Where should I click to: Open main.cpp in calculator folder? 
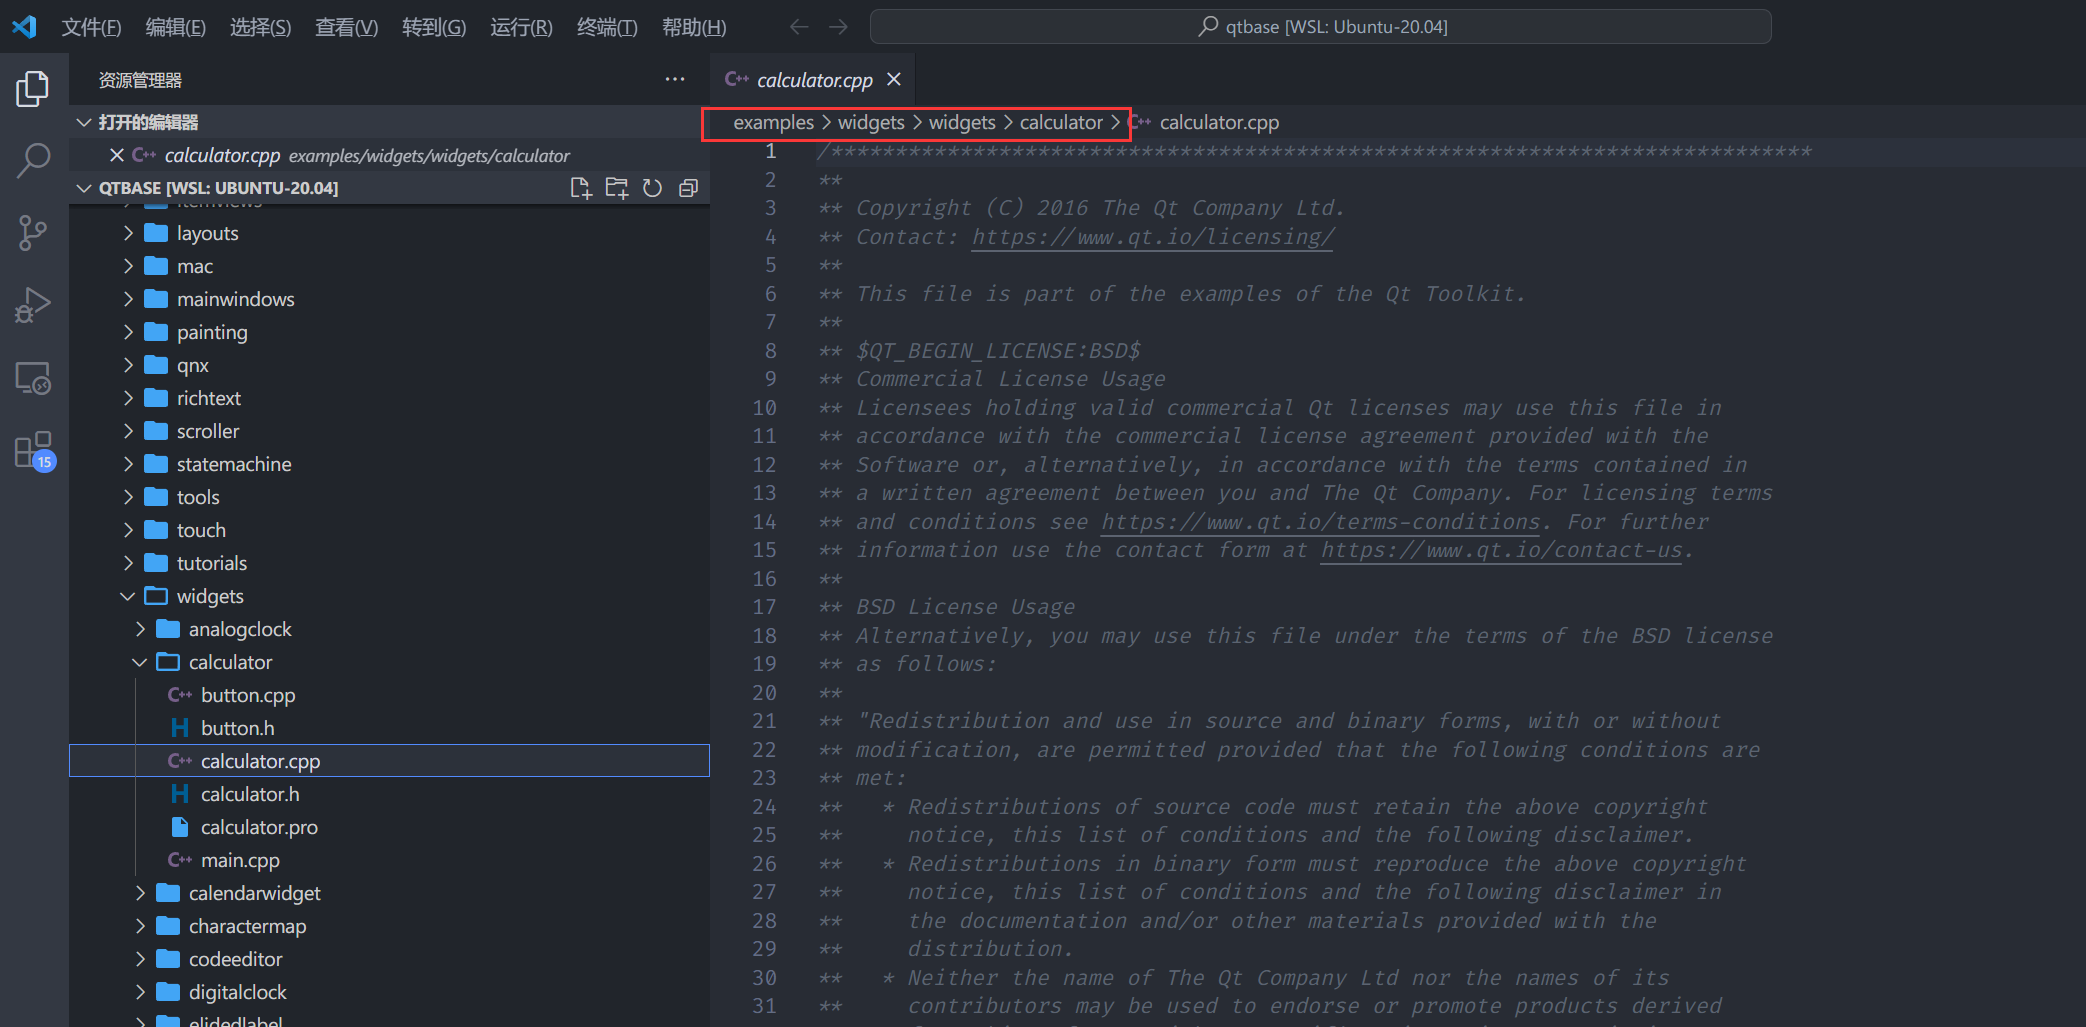389,860
